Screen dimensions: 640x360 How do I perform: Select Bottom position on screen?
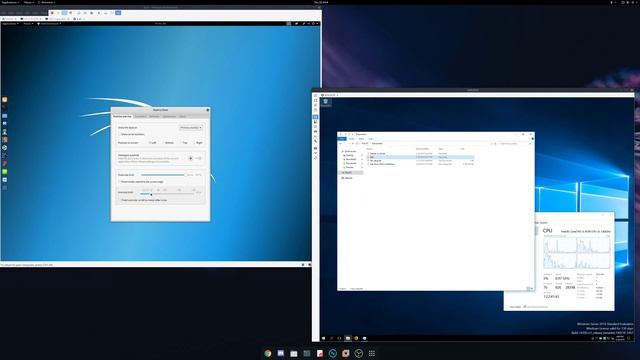click(x=168, y=143)
